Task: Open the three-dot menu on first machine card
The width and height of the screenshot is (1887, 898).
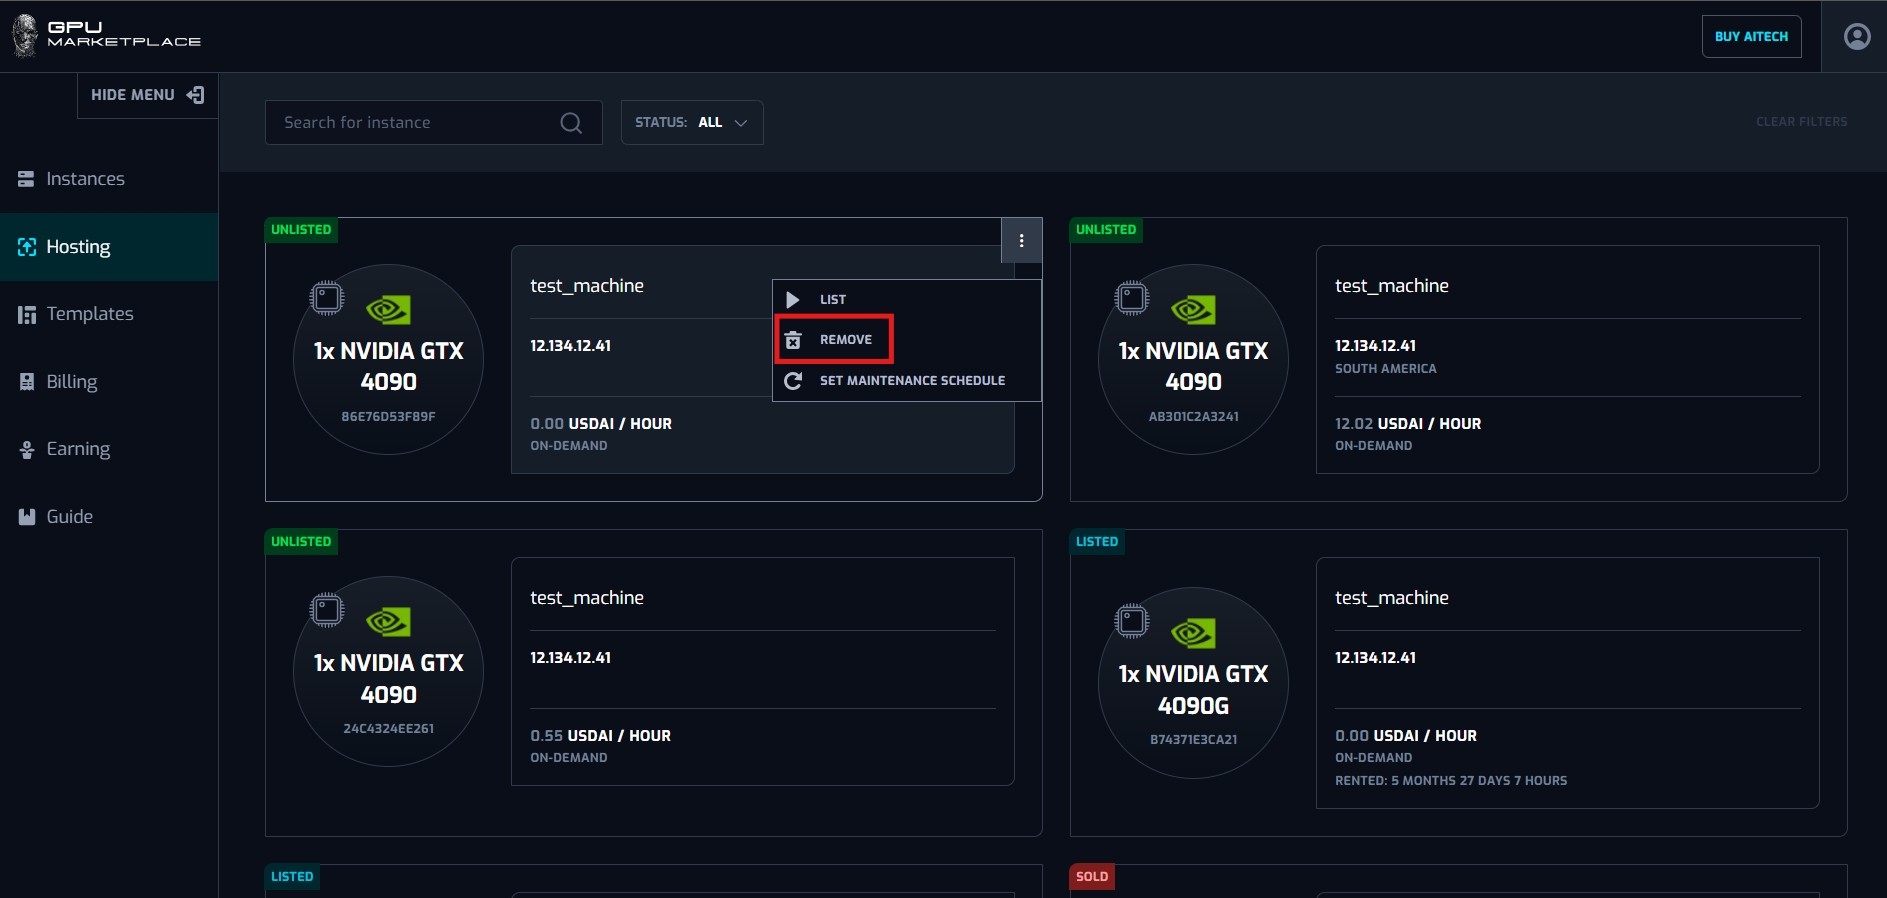Action: click(1021, 241)
